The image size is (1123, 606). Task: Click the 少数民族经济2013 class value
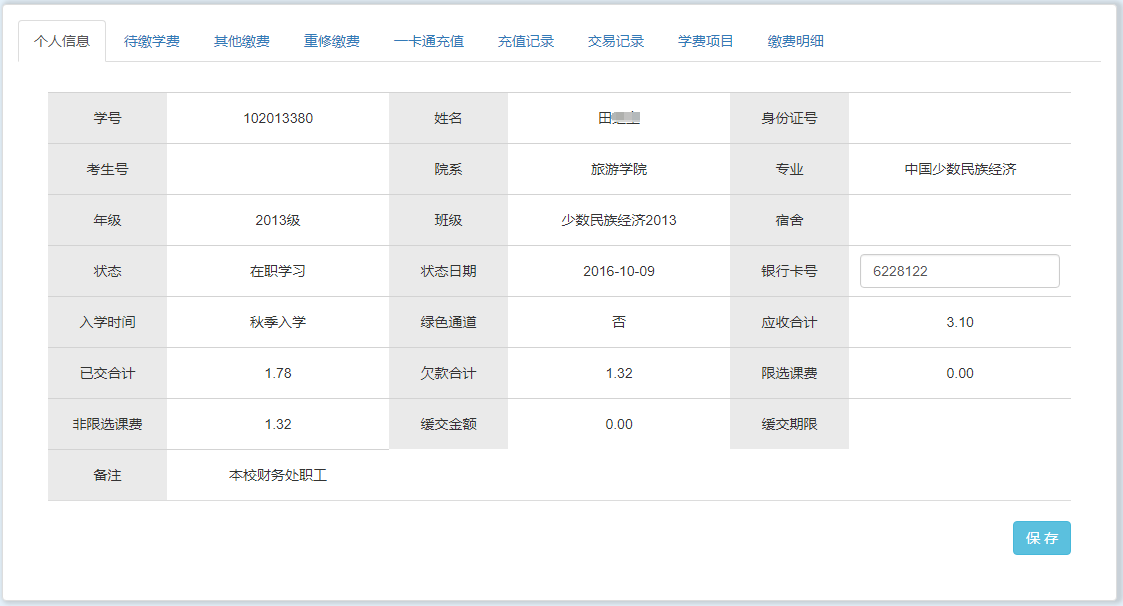[619, 220]
